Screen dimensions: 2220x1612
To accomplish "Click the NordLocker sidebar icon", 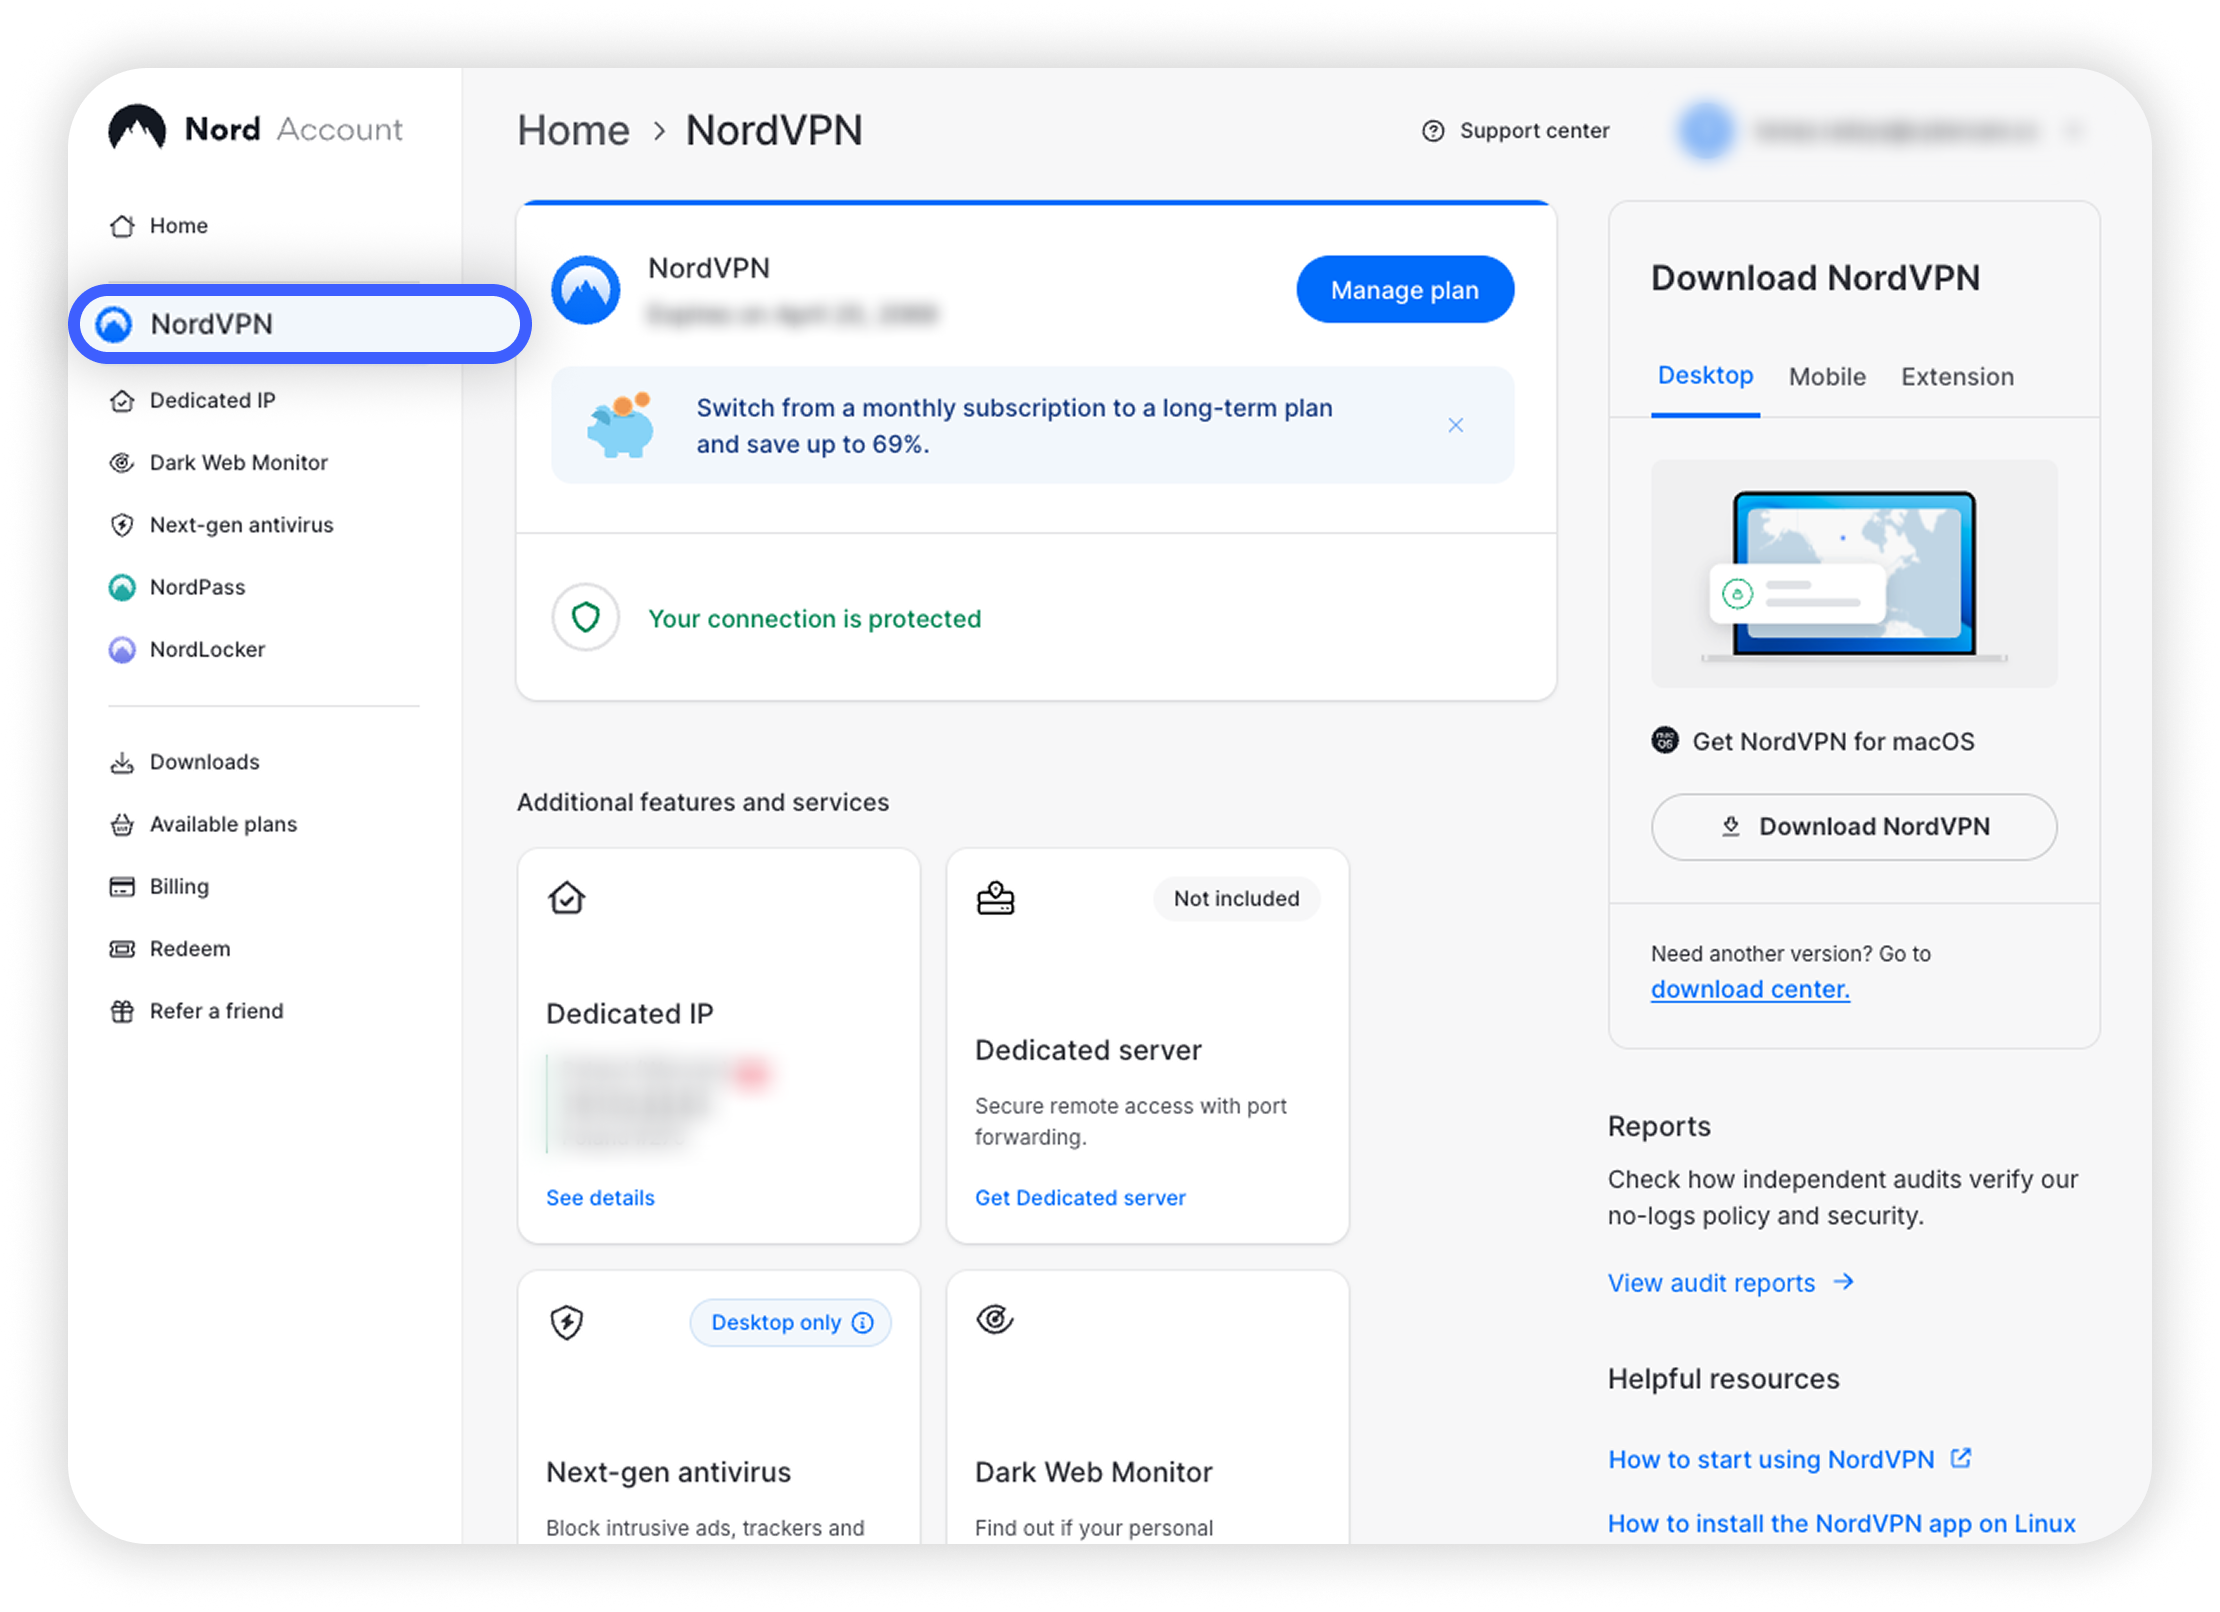I will coord(122,649).
